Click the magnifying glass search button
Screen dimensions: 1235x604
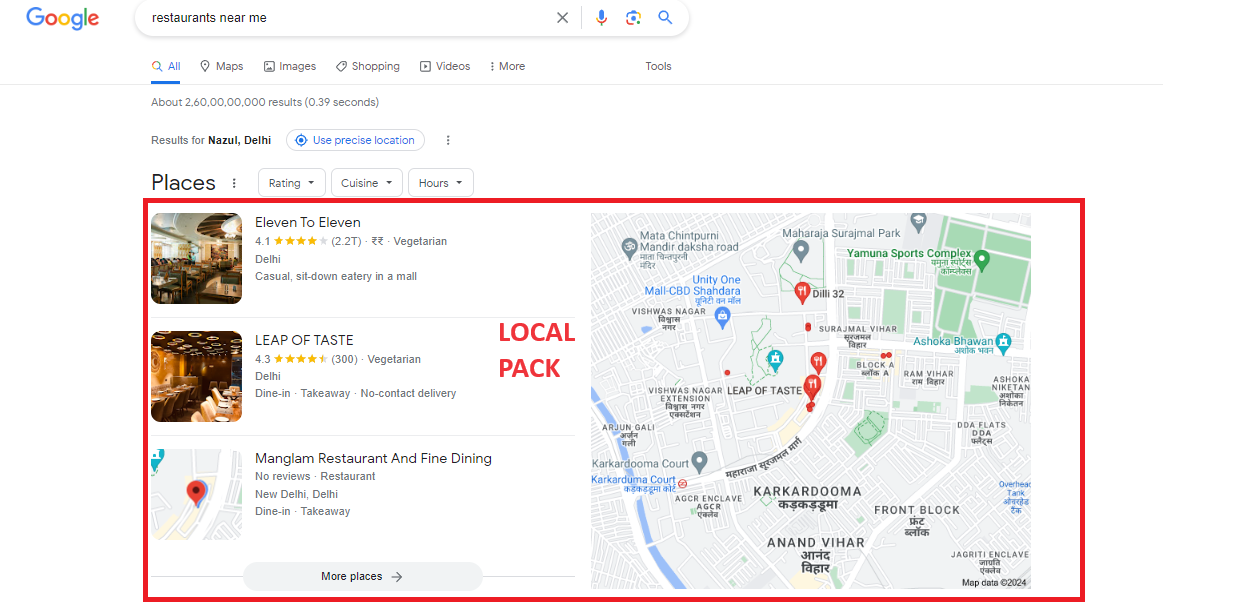point(665,18)
